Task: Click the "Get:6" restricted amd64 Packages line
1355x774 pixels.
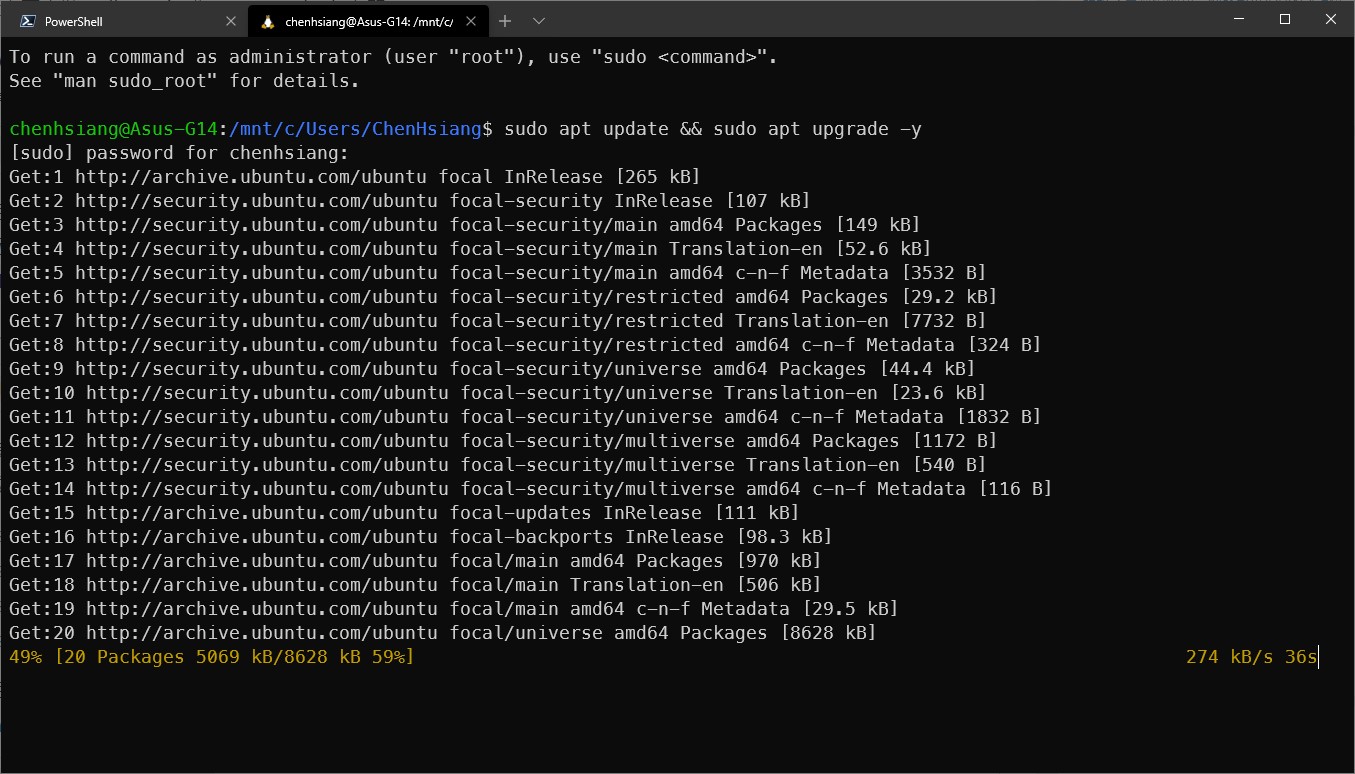Action: [x=503, y=297]
